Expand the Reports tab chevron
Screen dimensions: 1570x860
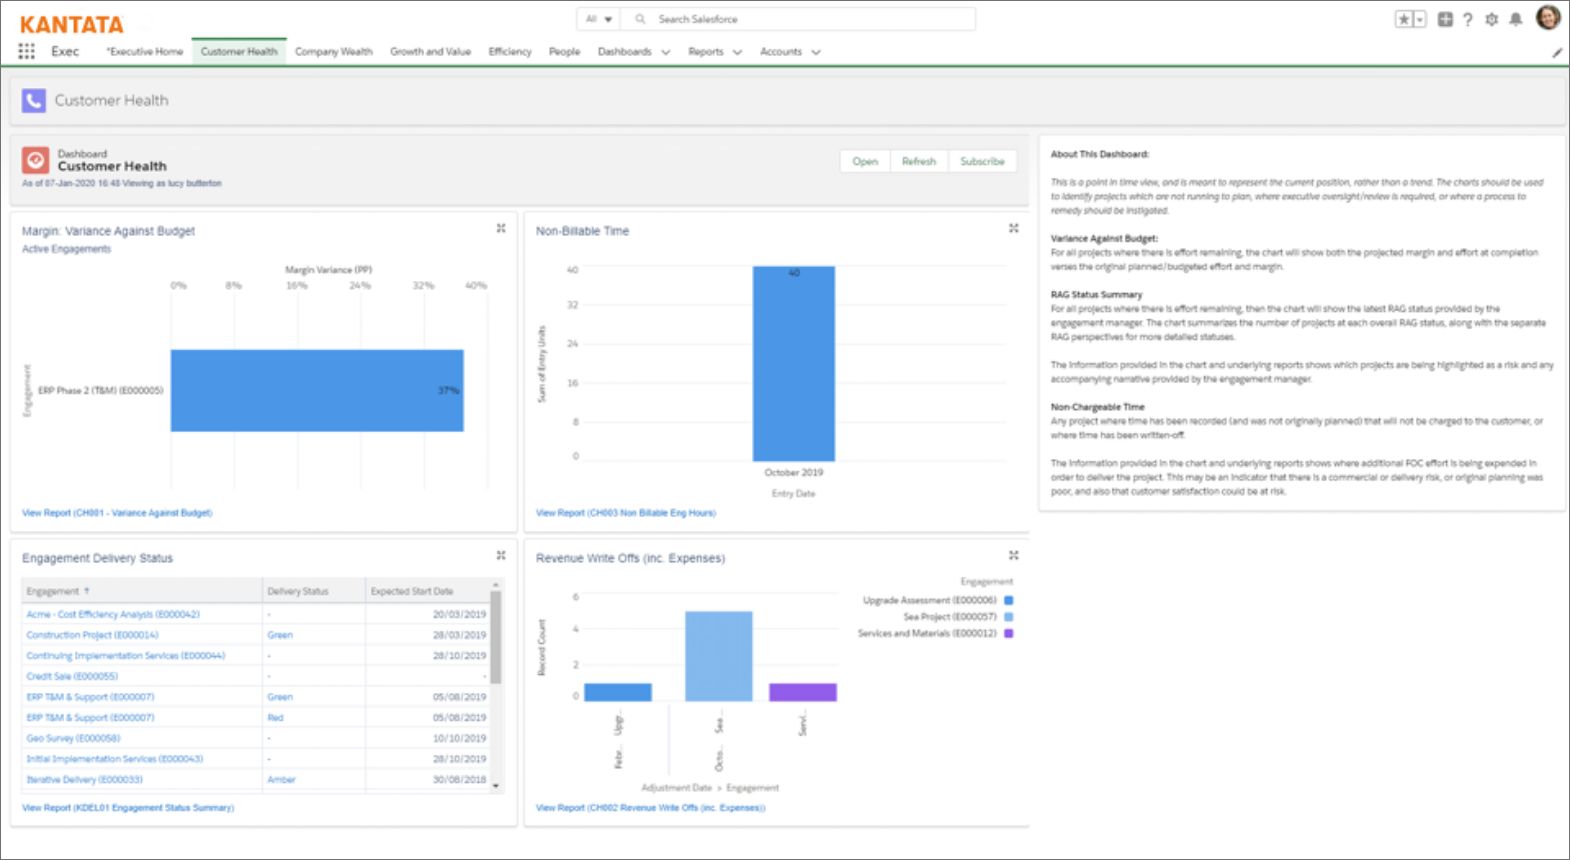point(737,52)
